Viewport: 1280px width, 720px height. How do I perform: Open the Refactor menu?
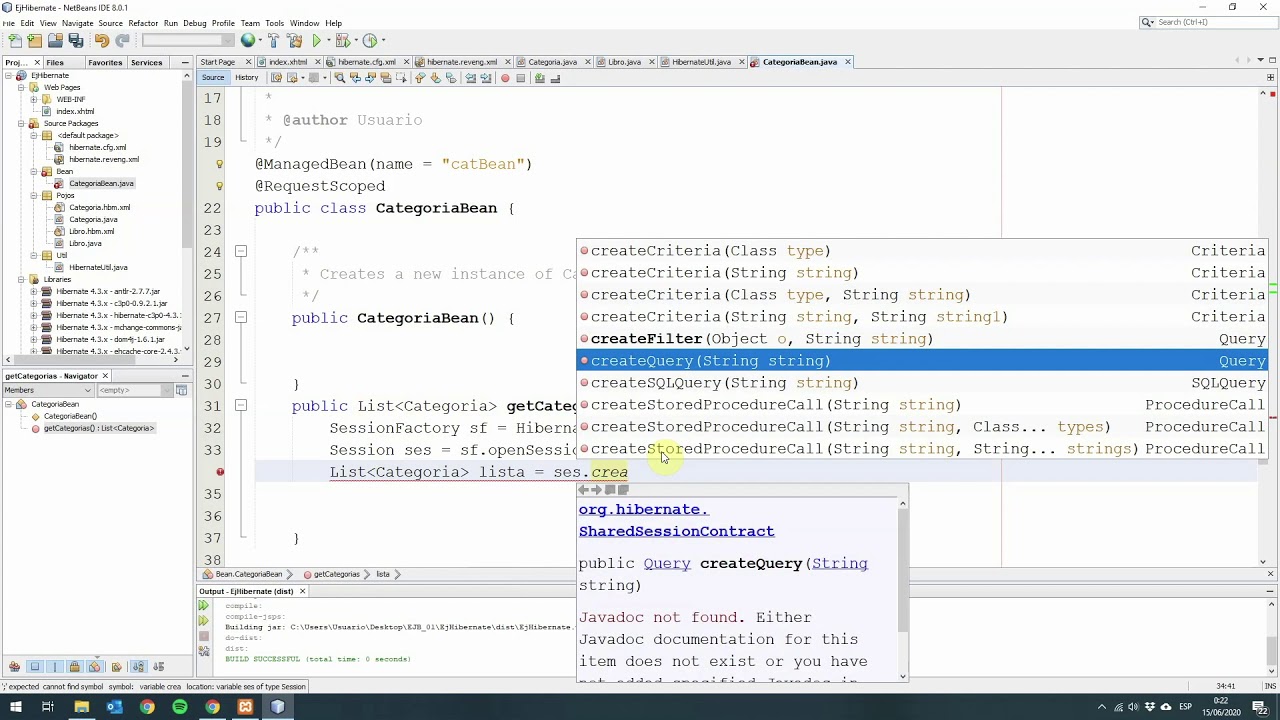[143, 23]
